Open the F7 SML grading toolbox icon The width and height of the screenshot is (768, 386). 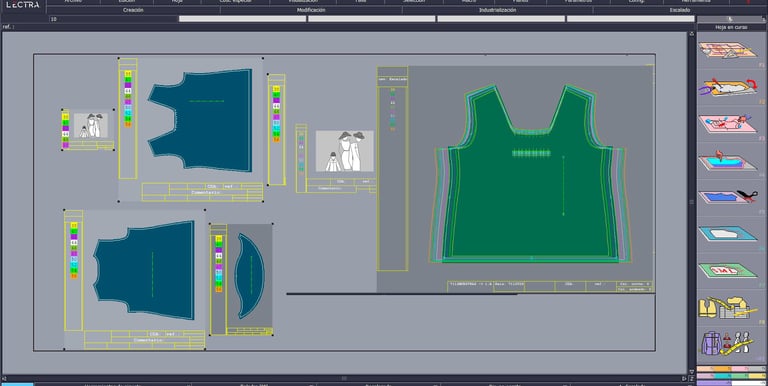(x=727, y=270)
